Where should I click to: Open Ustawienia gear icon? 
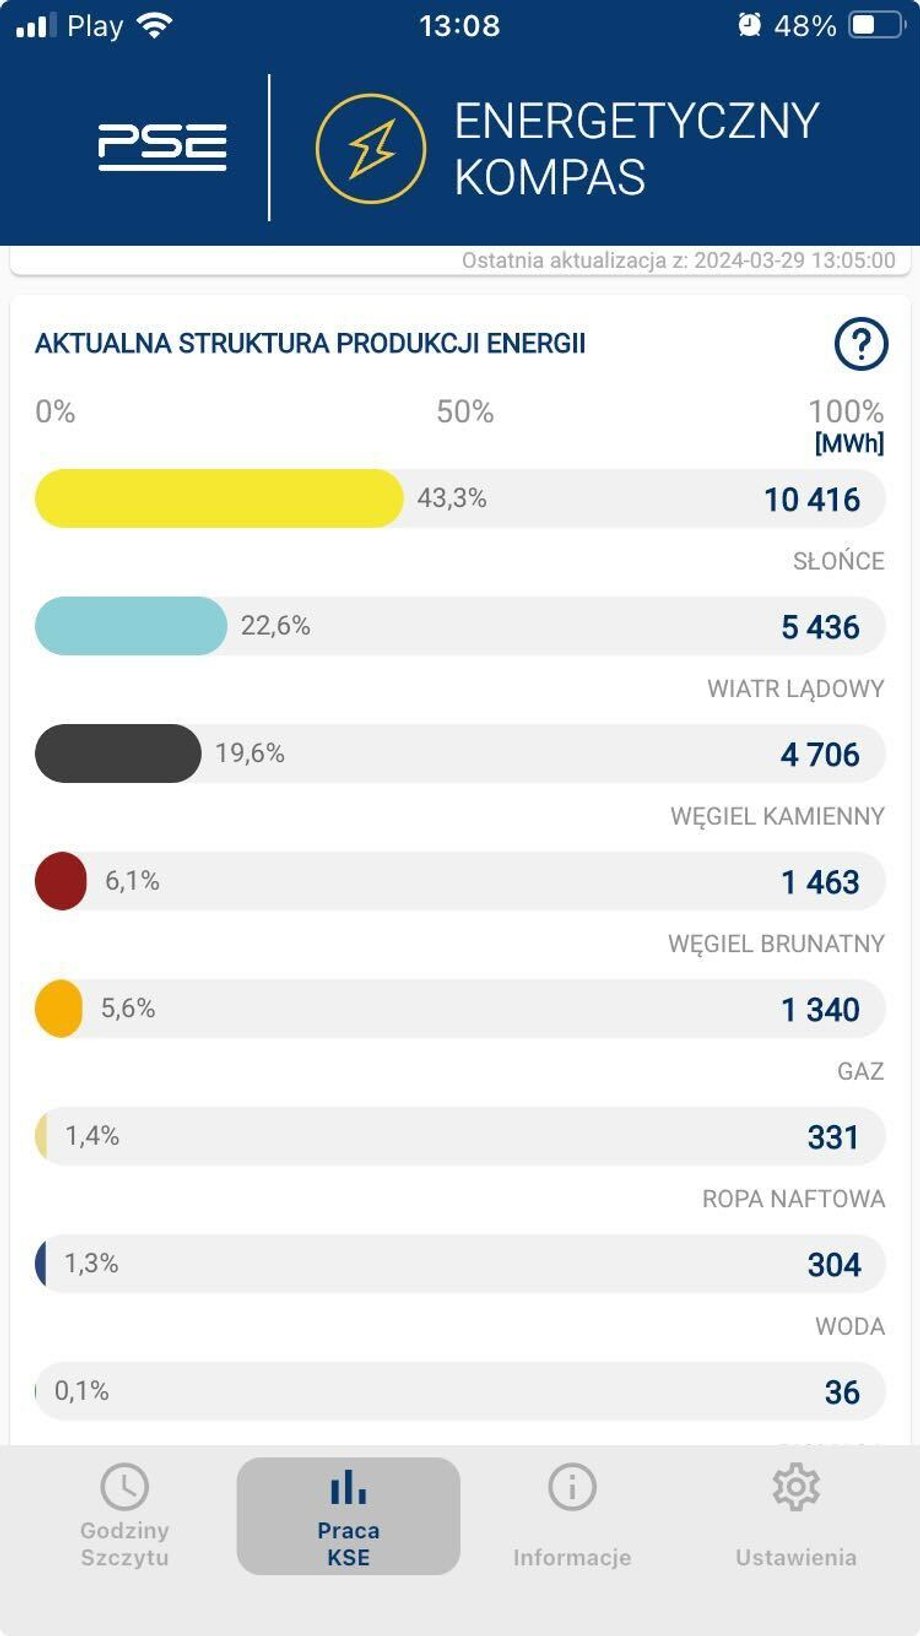[796, 1487]
